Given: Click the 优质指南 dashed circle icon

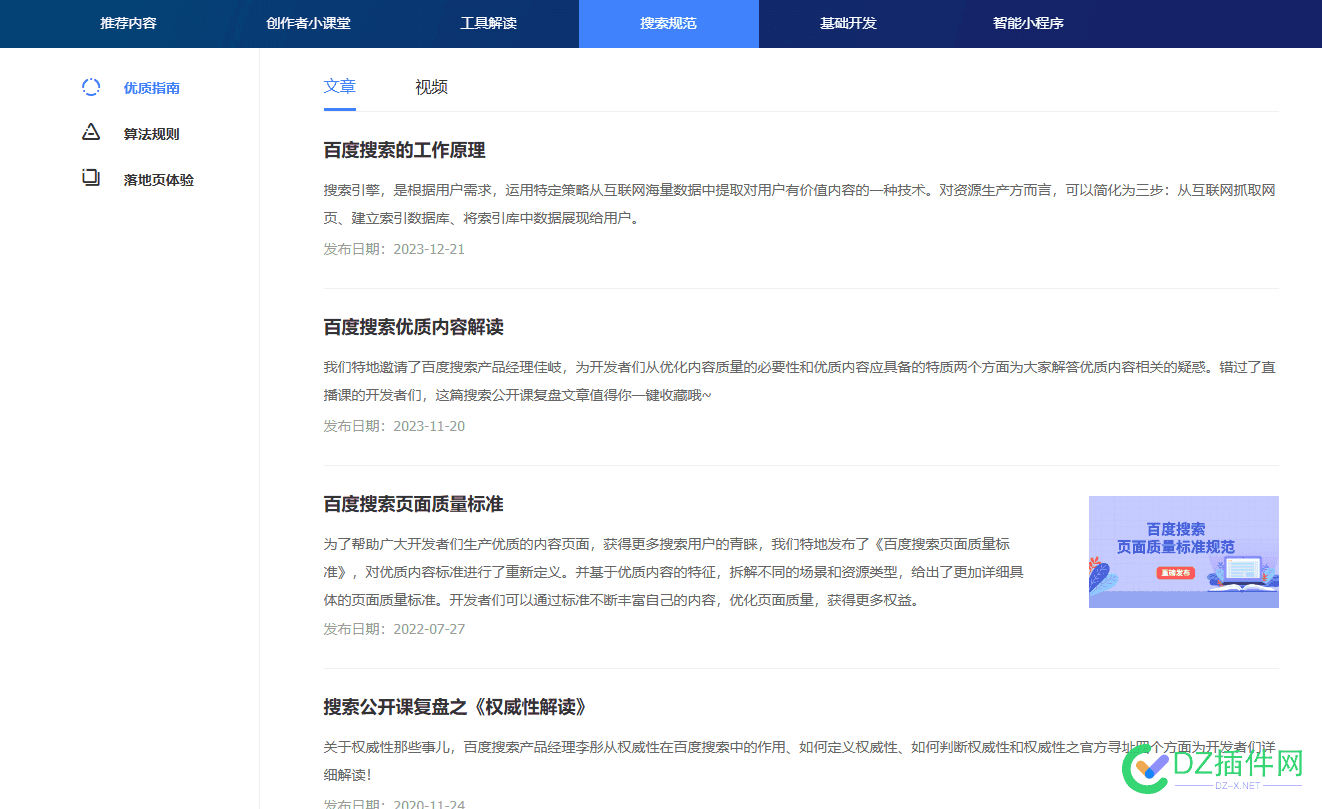Looking at the screenshot, I should pos(91,87).
